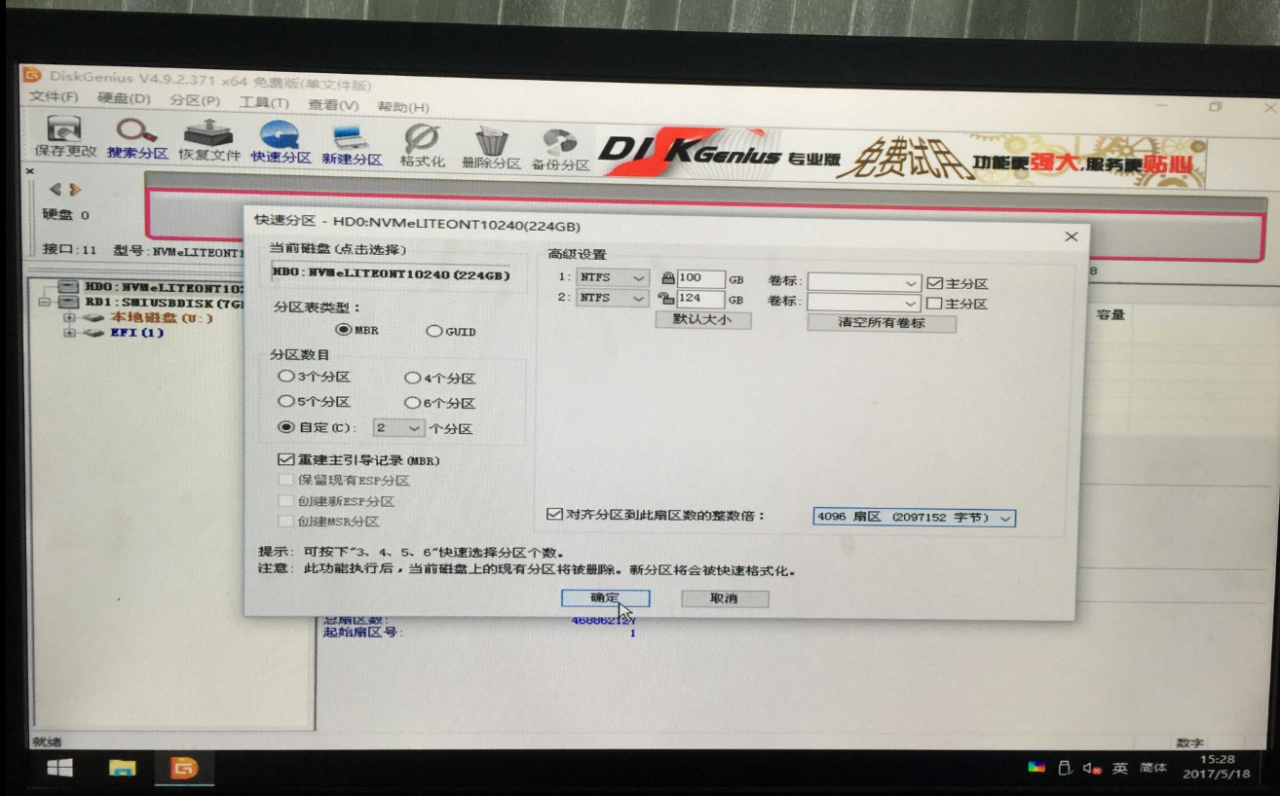Click the 简体 input mode tray indicator

[1153, 768]
